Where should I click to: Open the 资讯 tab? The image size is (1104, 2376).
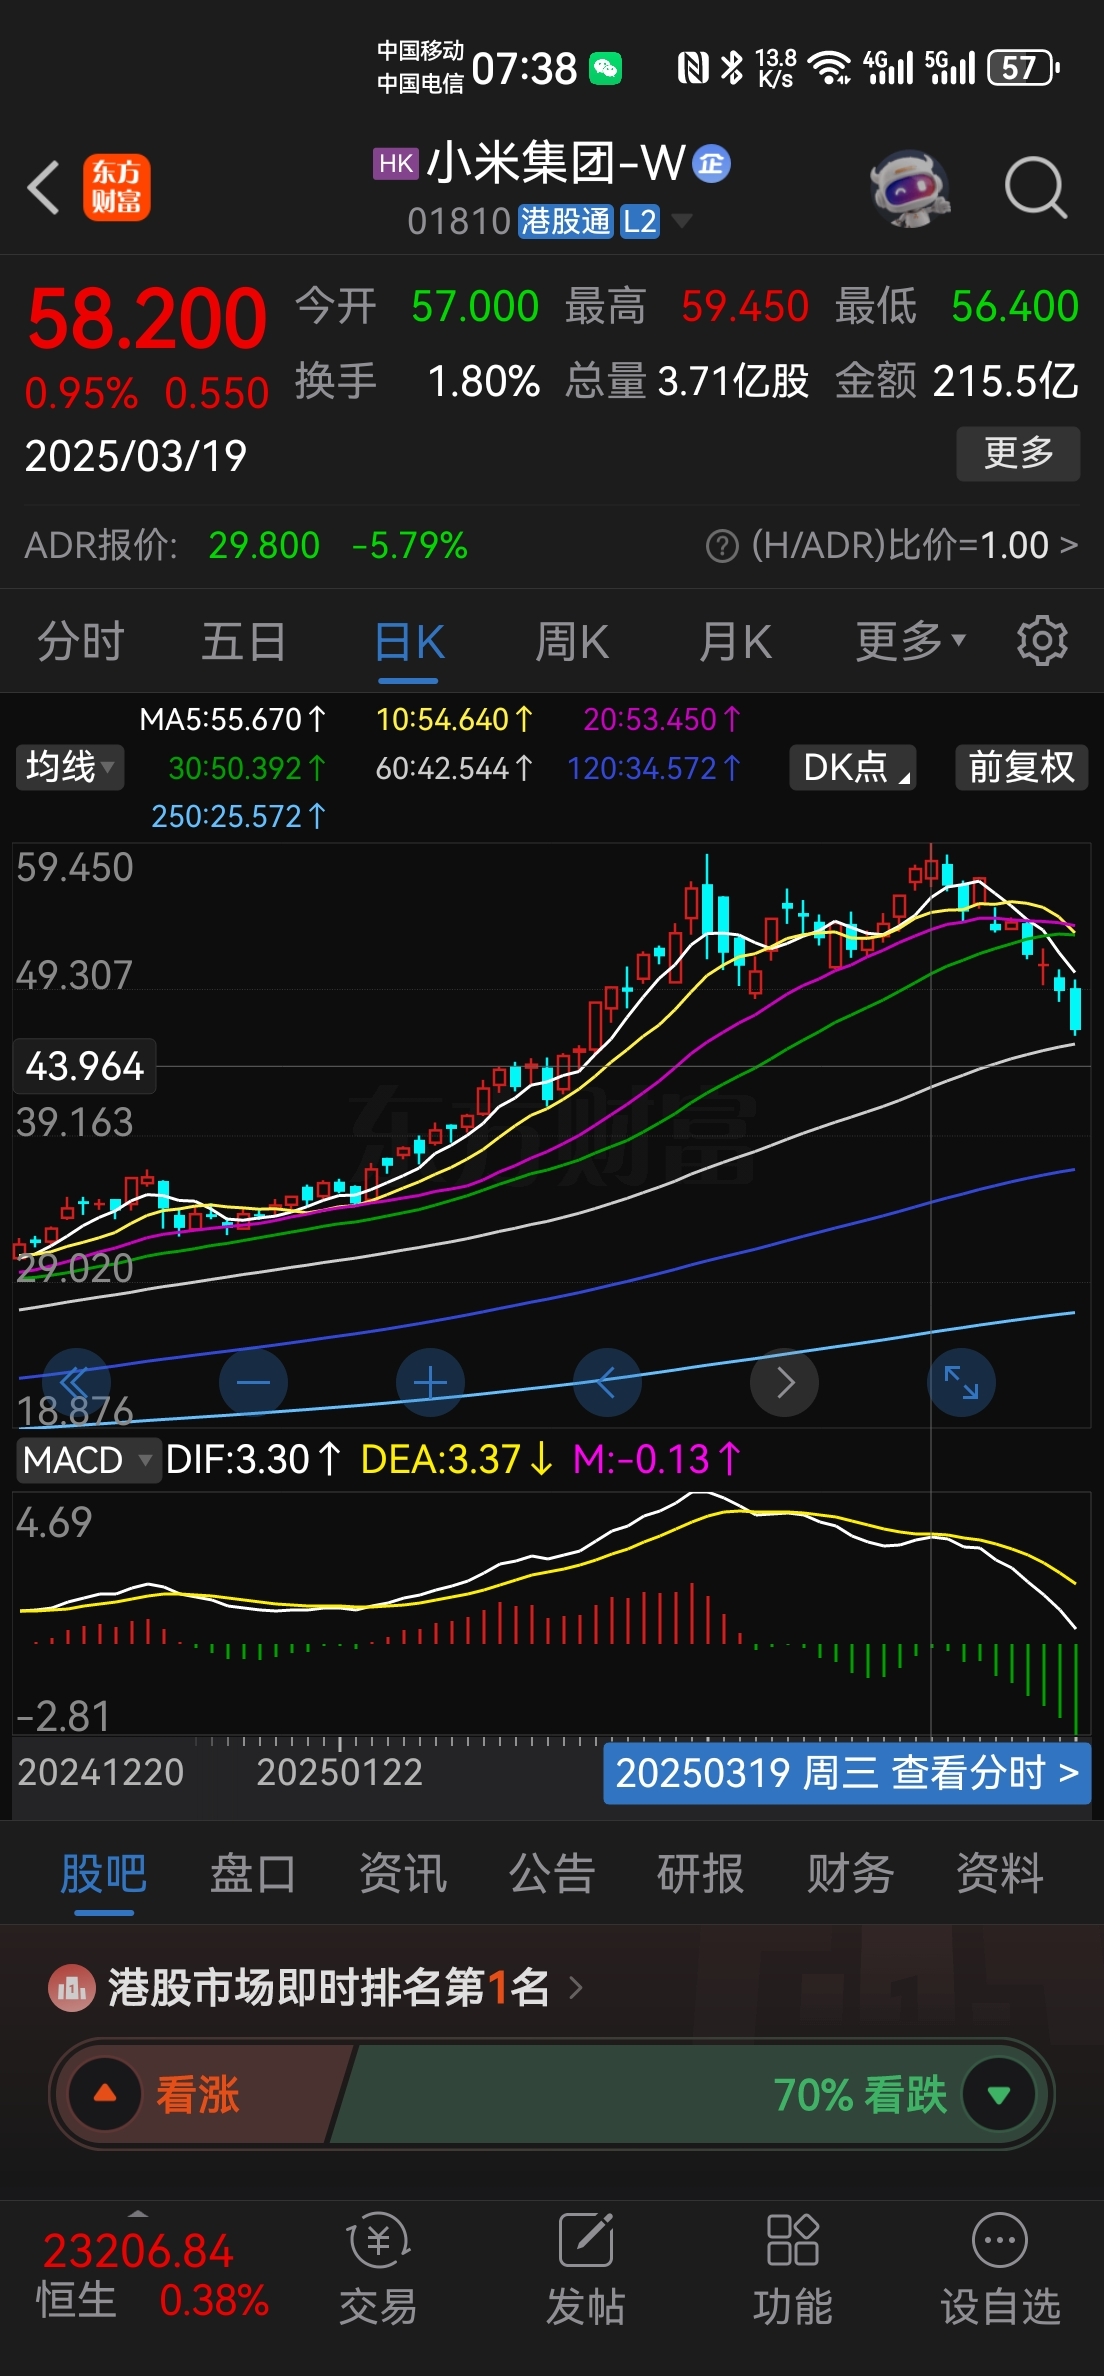[x=403, y=1873]
